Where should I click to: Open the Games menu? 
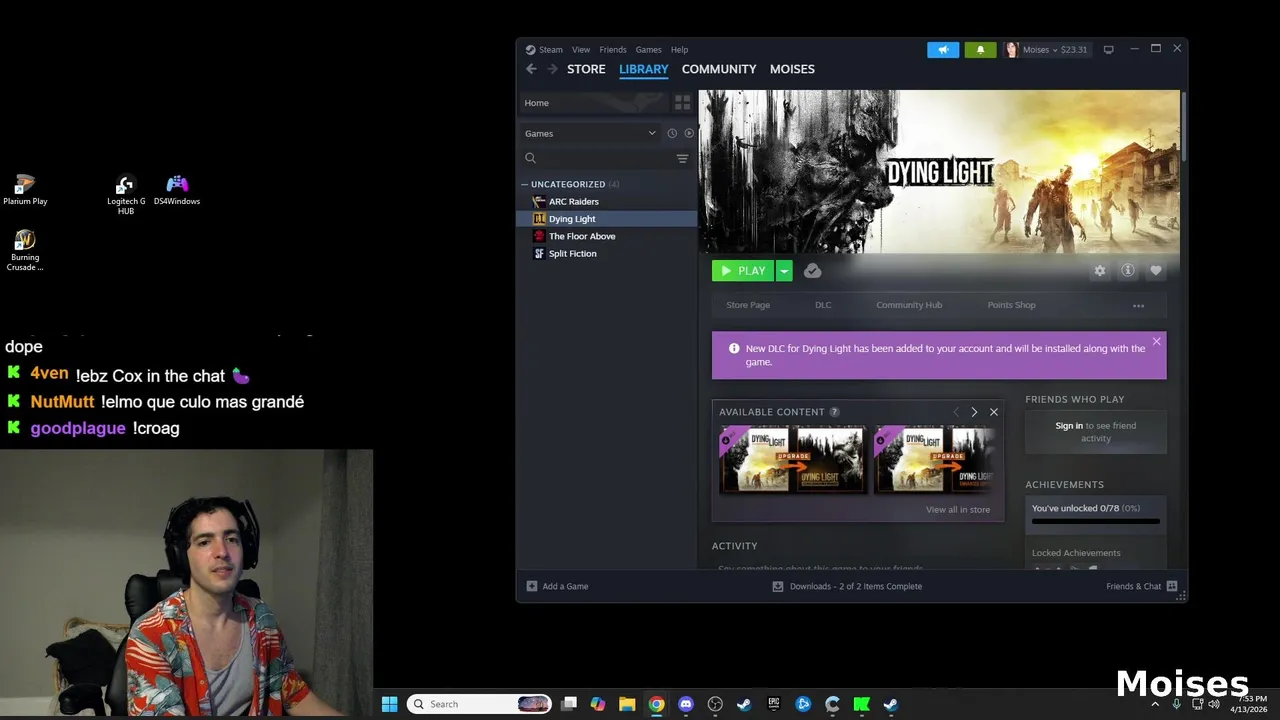click(648, 49)
